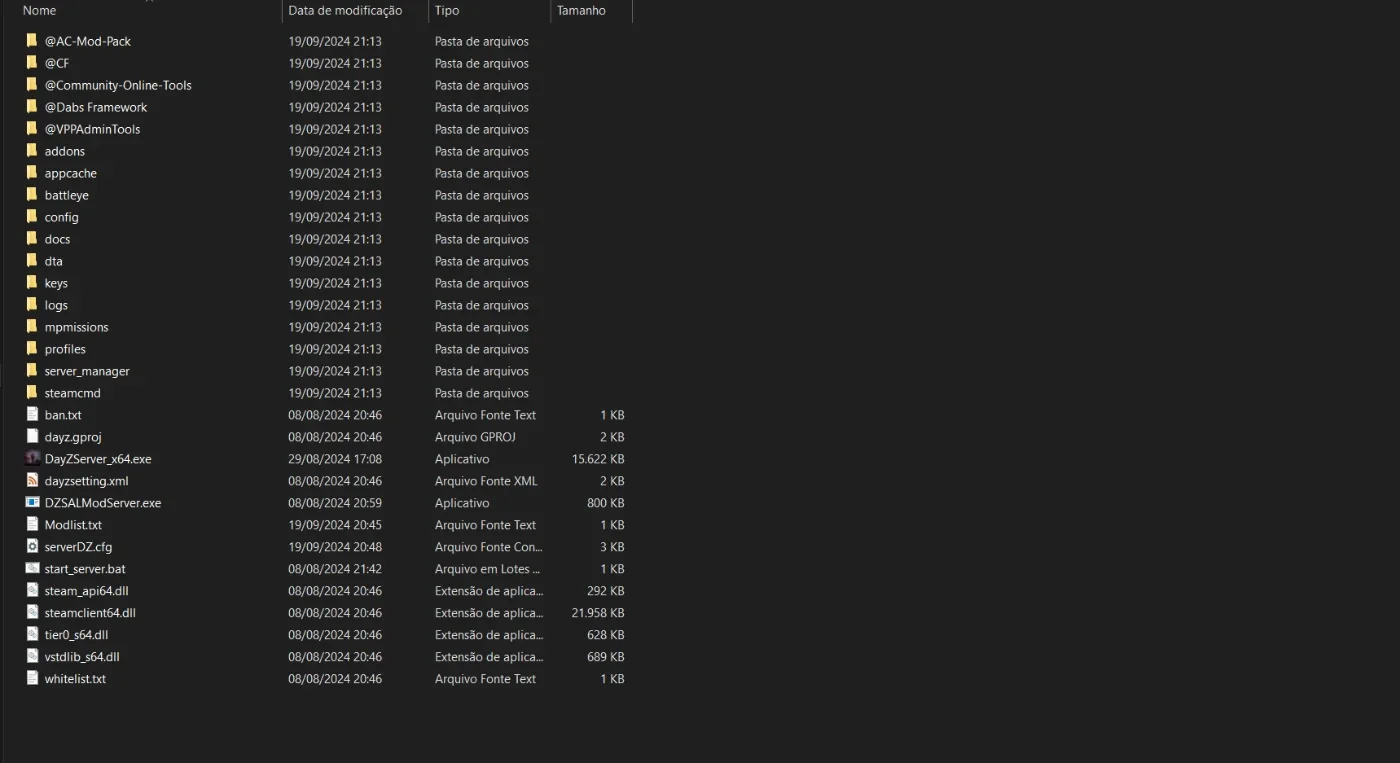The height and width of the screenshot is (763, 1400).
Task: Select the tier0_s64.dll file name
Action: tap(76, 635)
